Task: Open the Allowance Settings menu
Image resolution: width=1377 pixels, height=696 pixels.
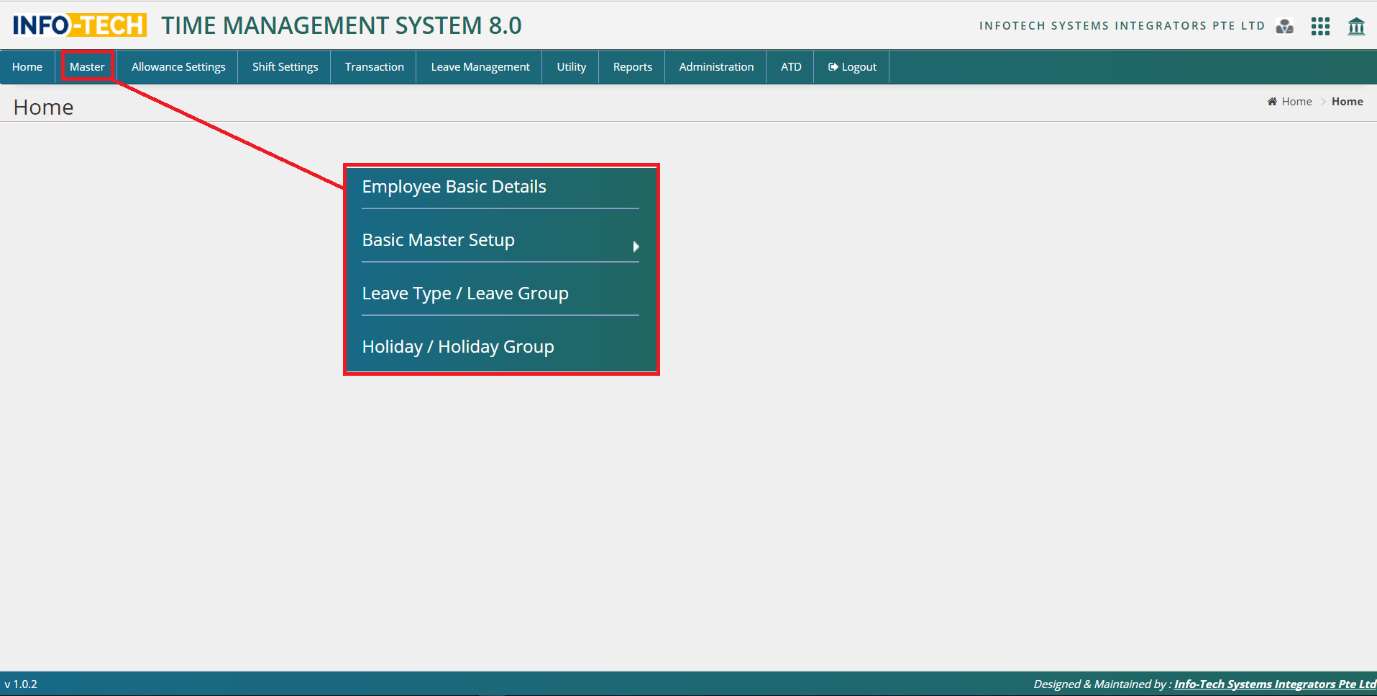Action: point(178,67)
